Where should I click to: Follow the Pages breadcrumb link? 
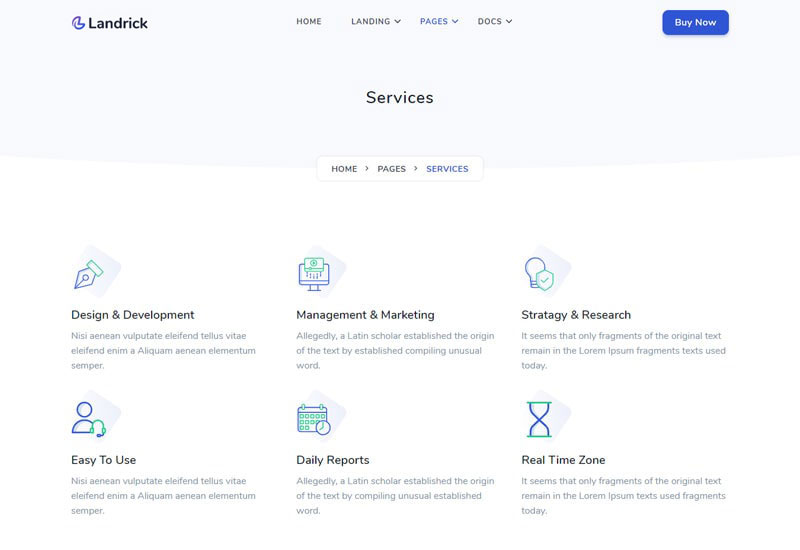coord(391,169)
